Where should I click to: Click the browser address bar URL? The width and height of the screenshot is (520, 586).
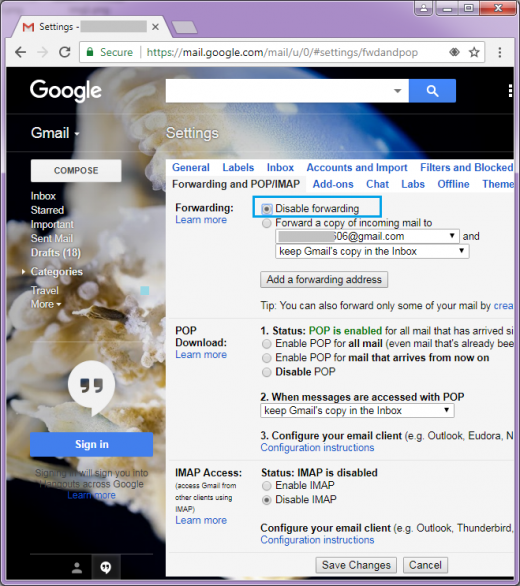click(282, 52)
